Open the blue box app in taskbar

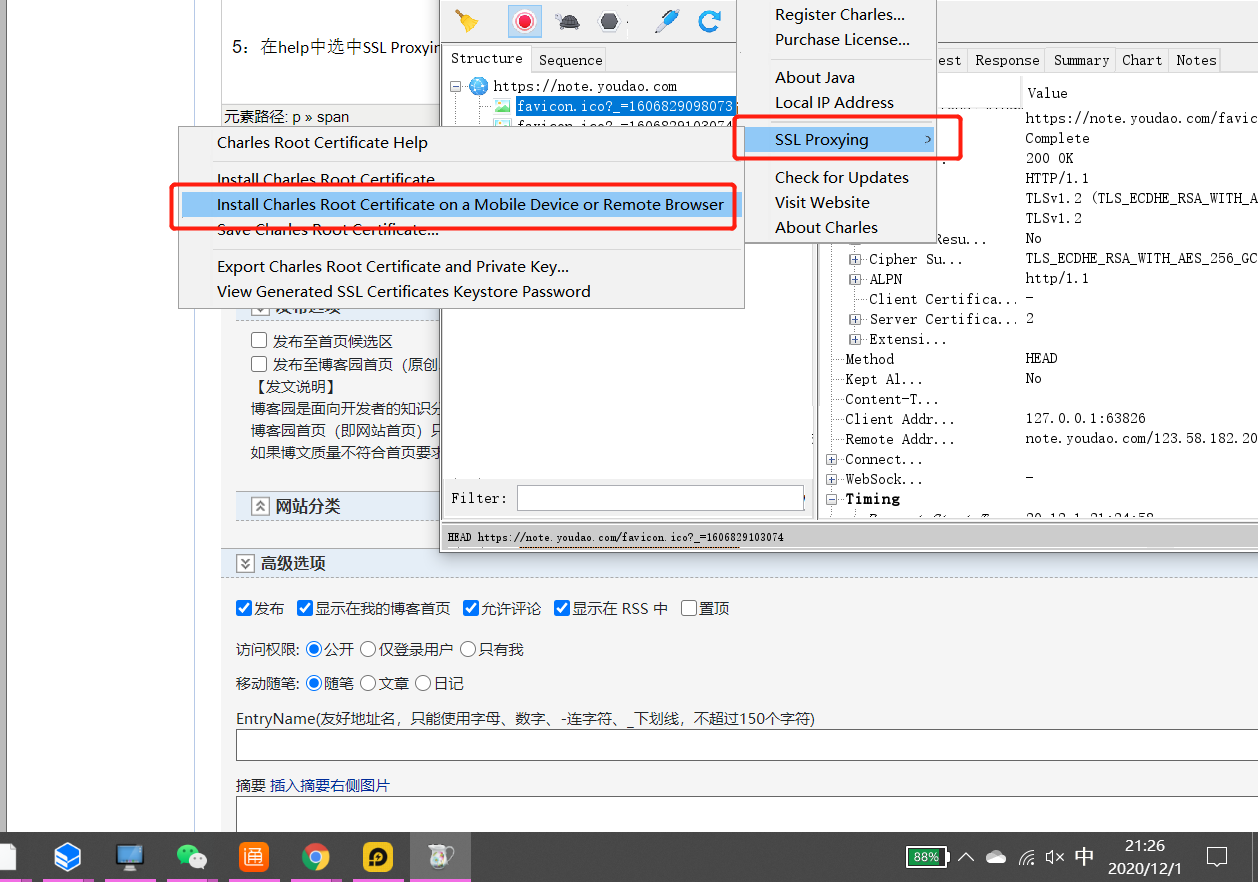click(67, 857)
